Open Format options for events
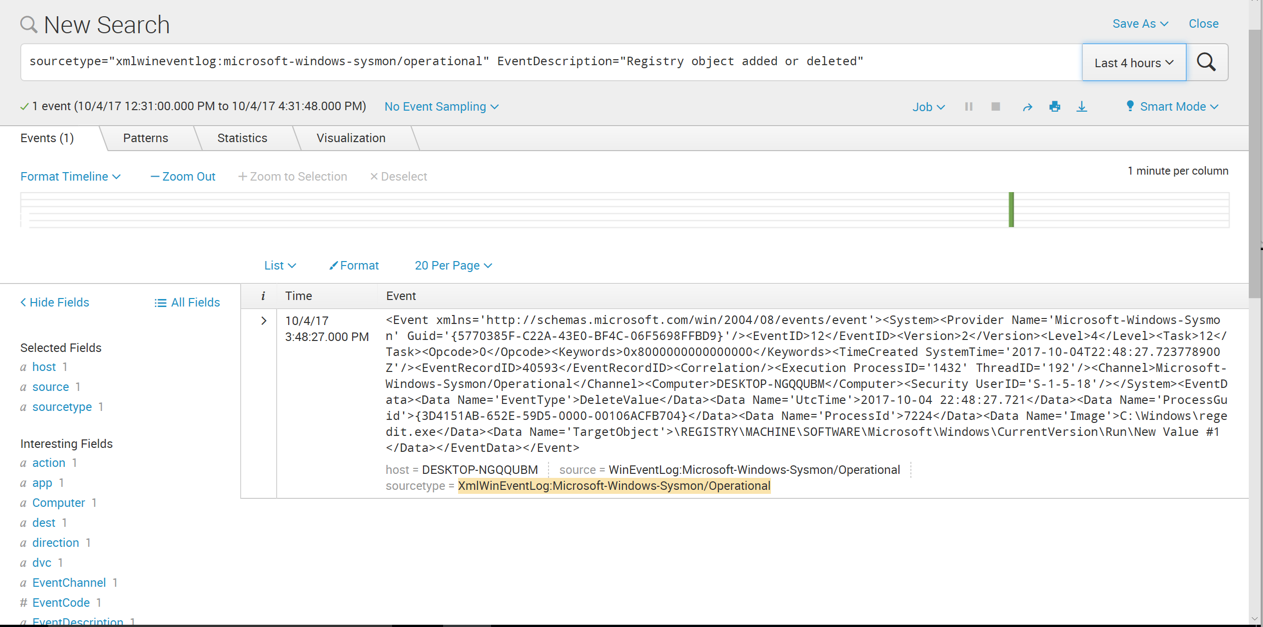1263x627 pixels. click(x=354, y=265)
